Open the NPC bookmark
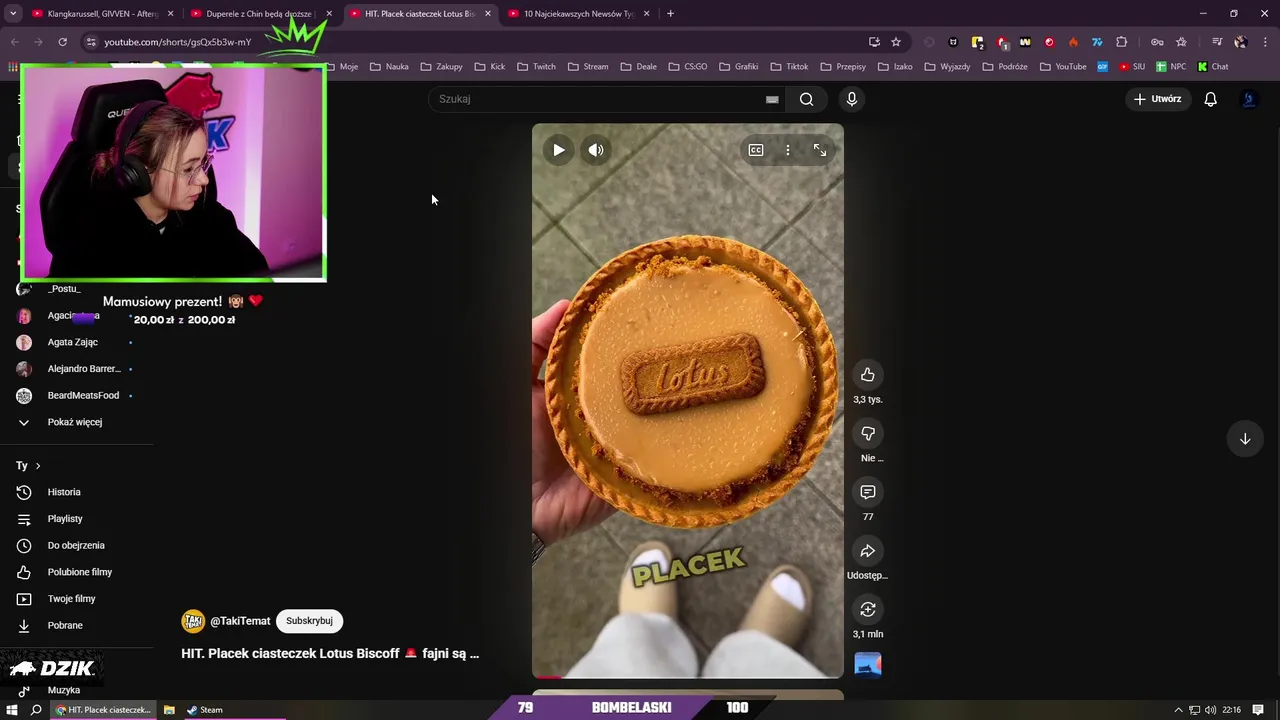This screenshot has height=720, width=1280. pos(1171,67)
